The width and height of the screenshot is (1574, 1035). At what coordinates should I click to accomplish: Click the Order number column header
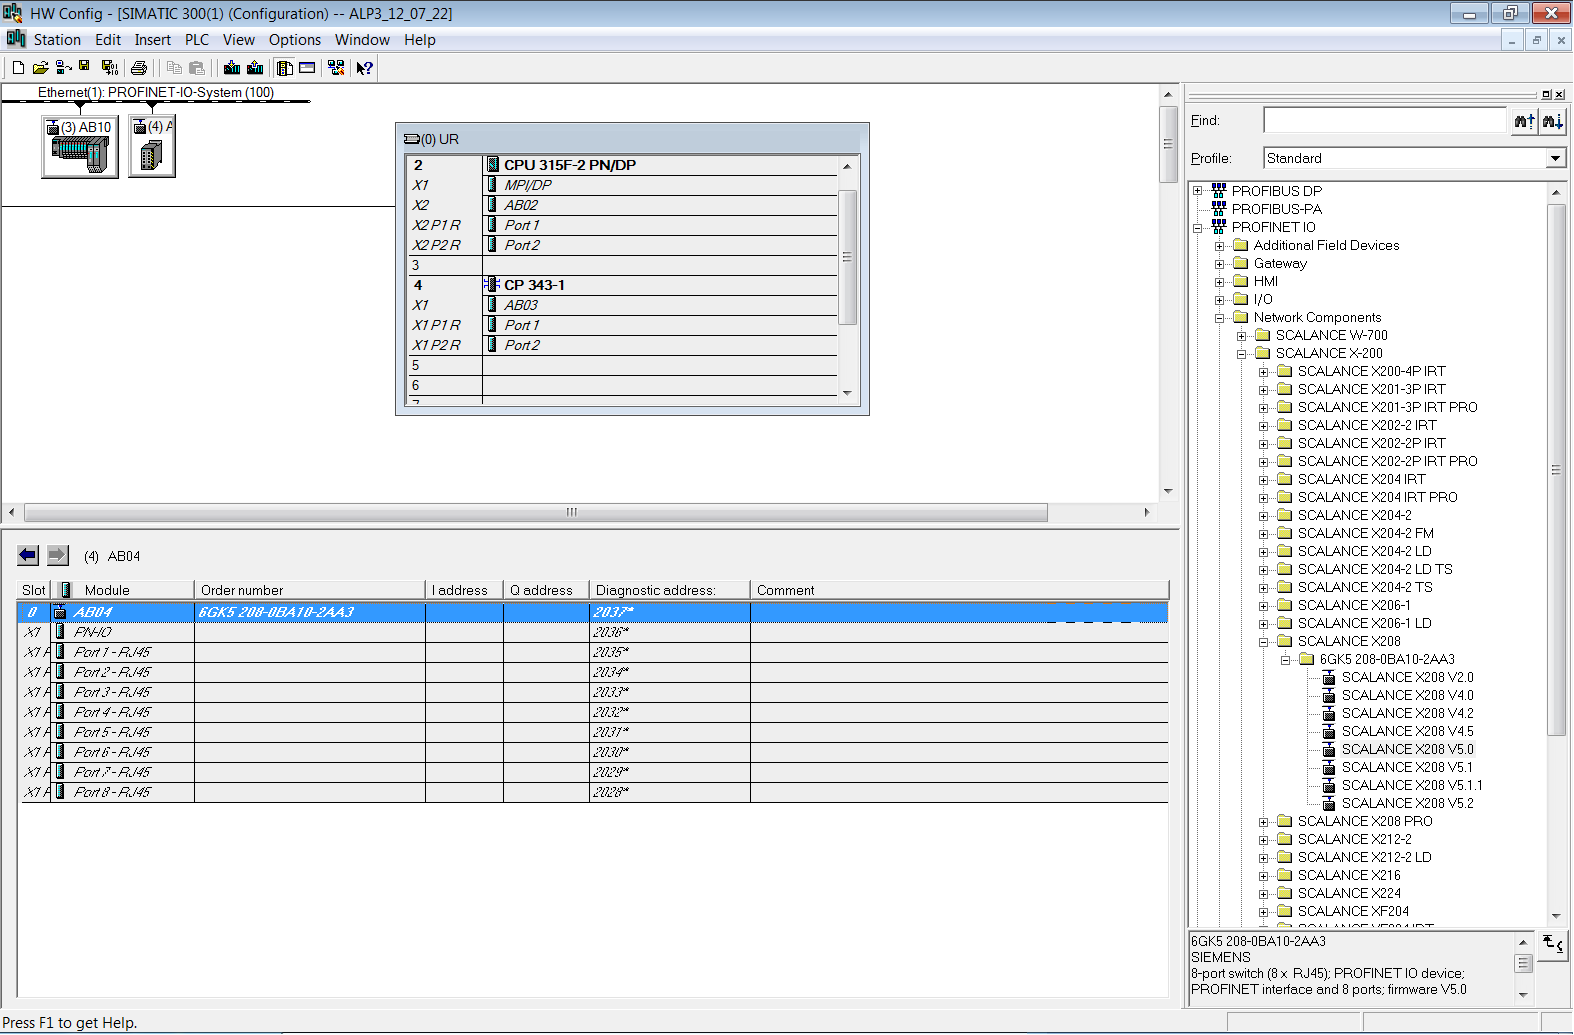[310, 590]
